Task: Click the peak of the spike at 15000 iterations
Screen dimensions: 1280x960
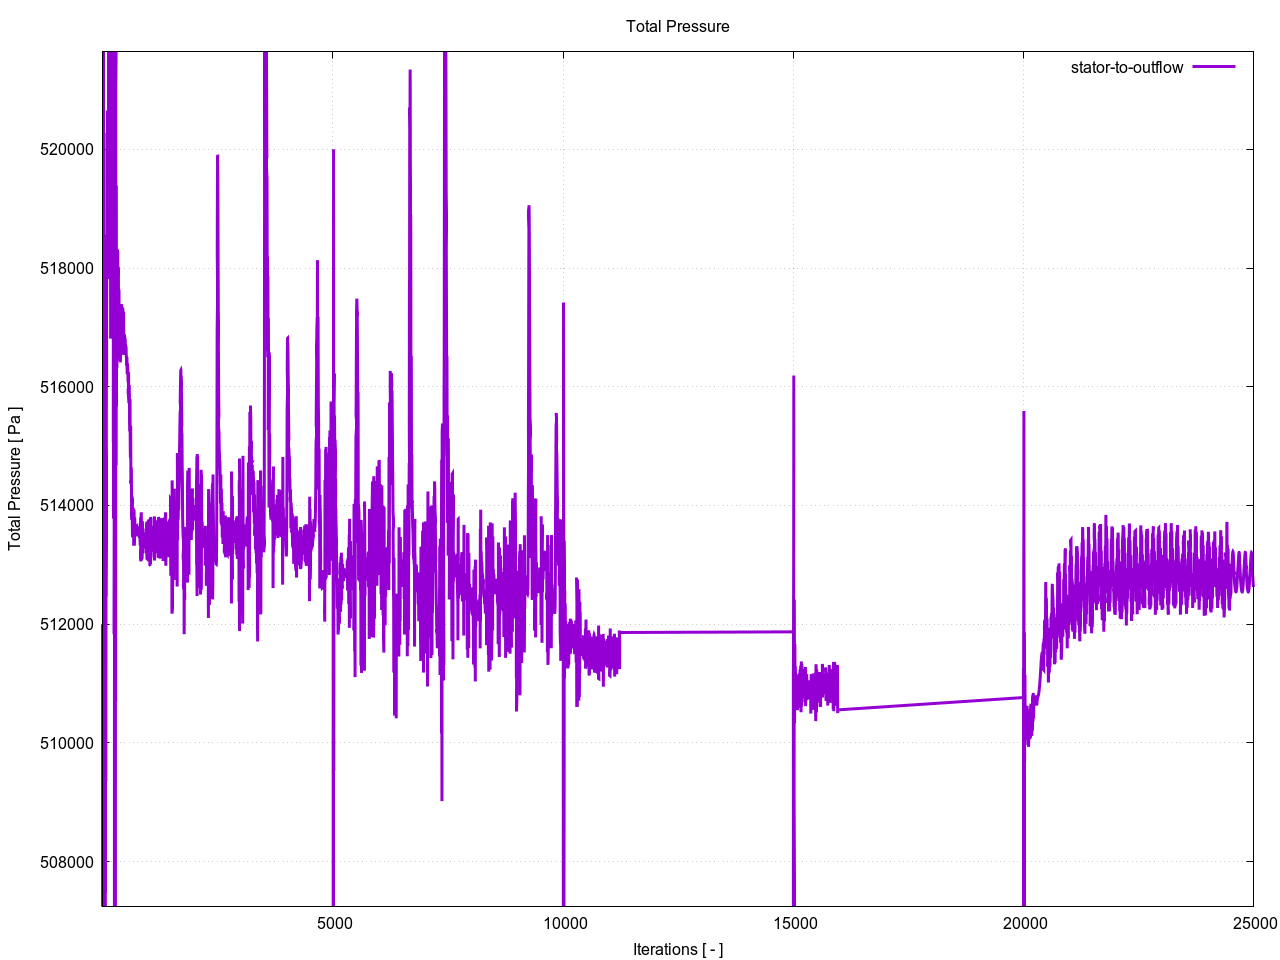Action: tap(794, 378)
